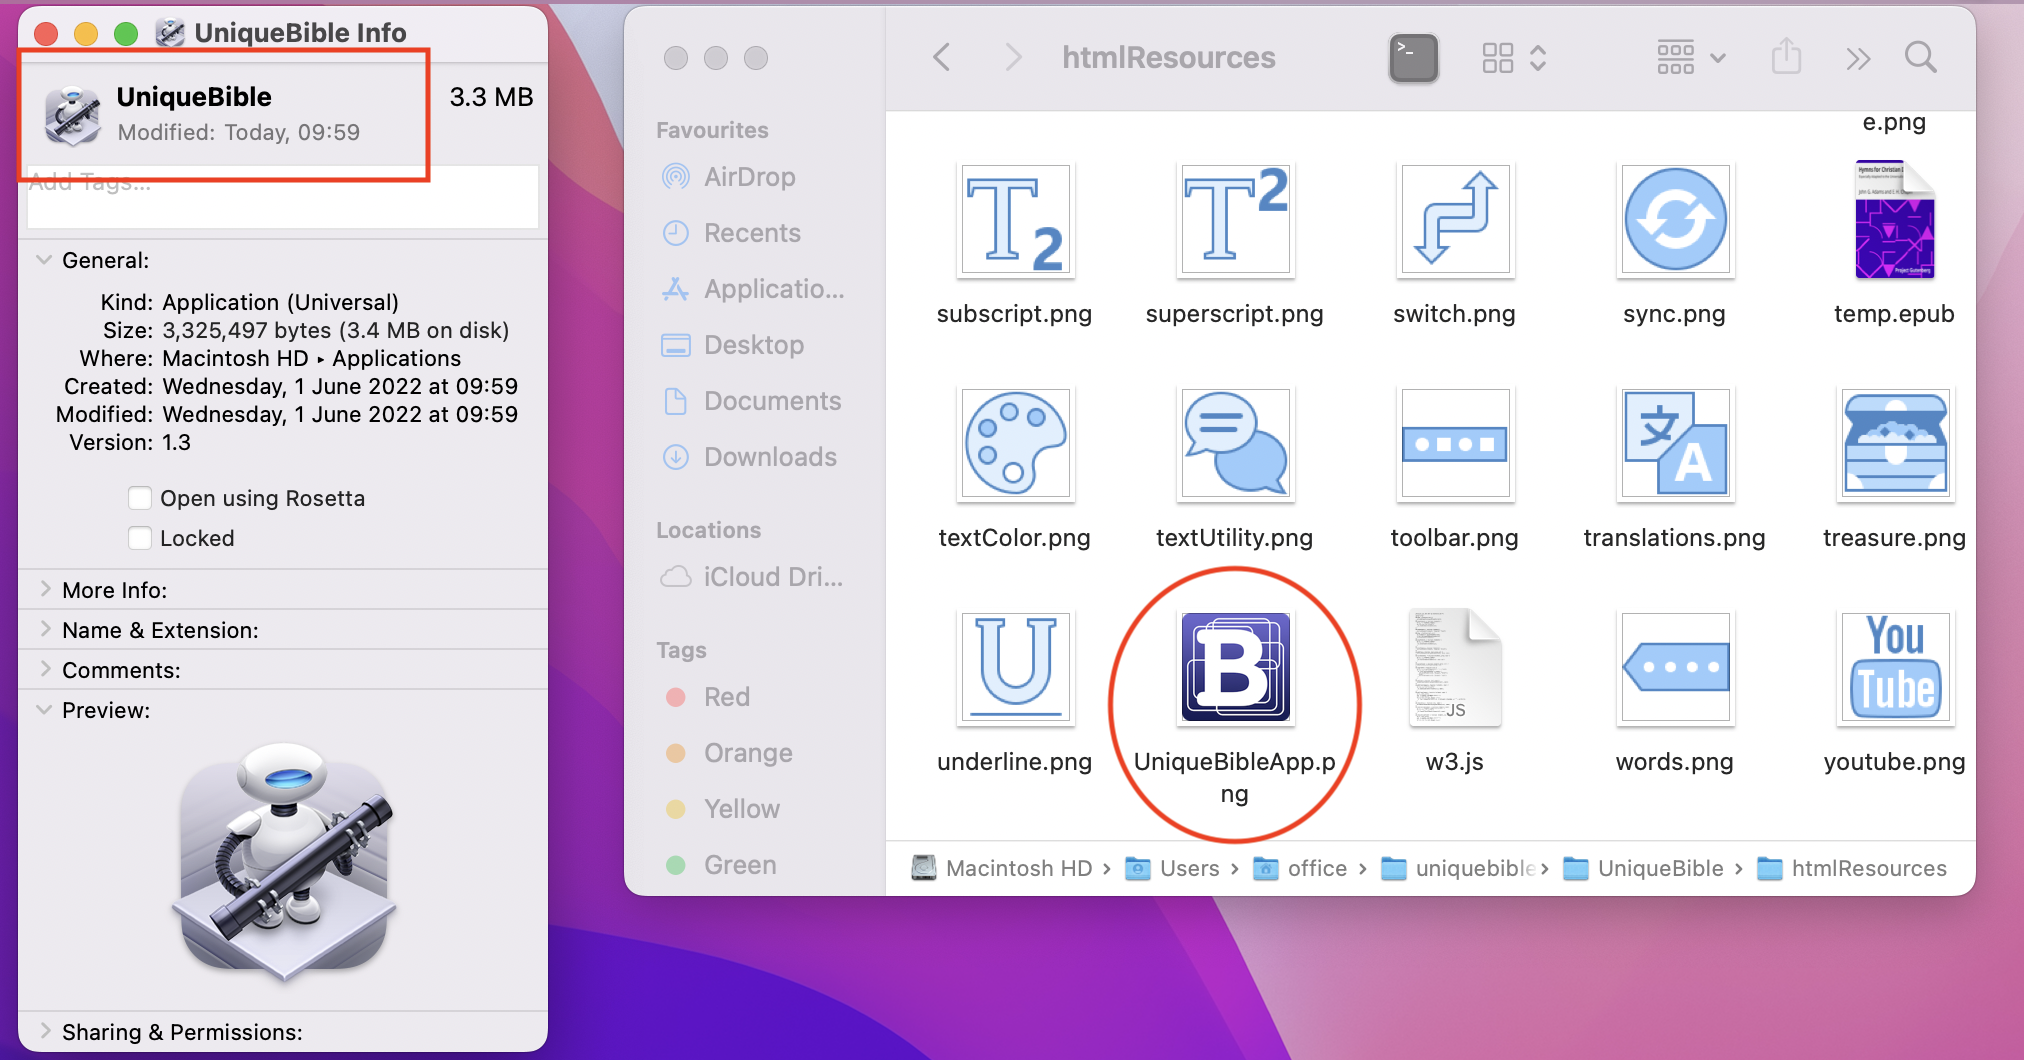Open the Group by dropdown in toolbar
2024x1060 pixels.
click(x=1691, y=58)
